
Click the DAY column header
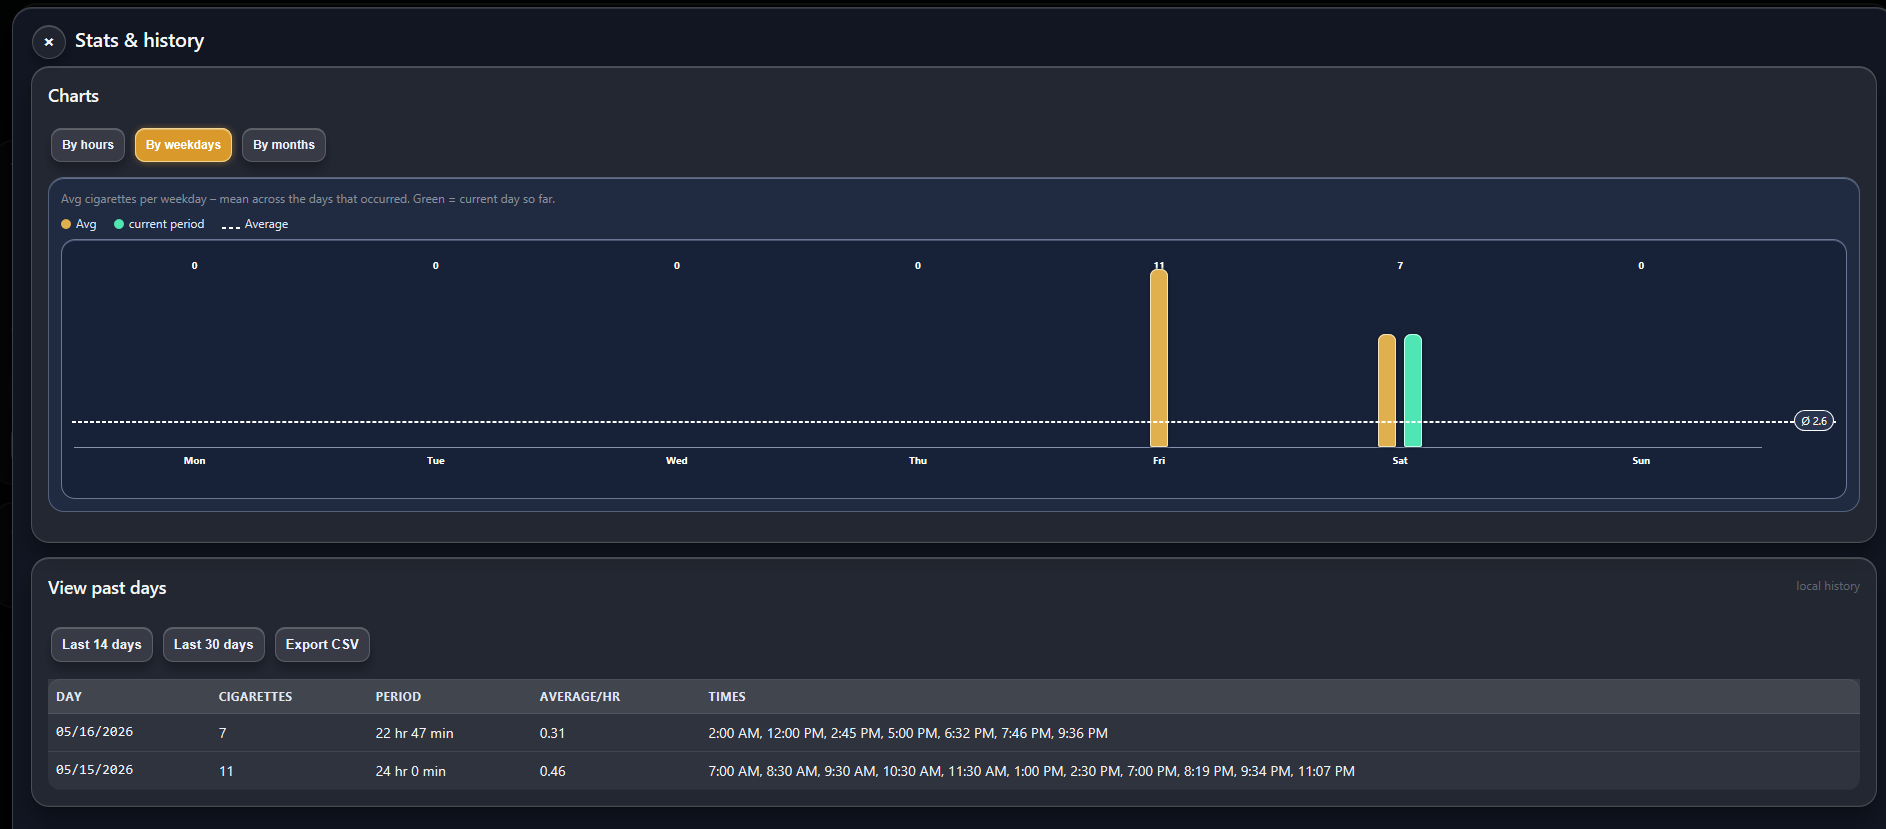(69, 697)
